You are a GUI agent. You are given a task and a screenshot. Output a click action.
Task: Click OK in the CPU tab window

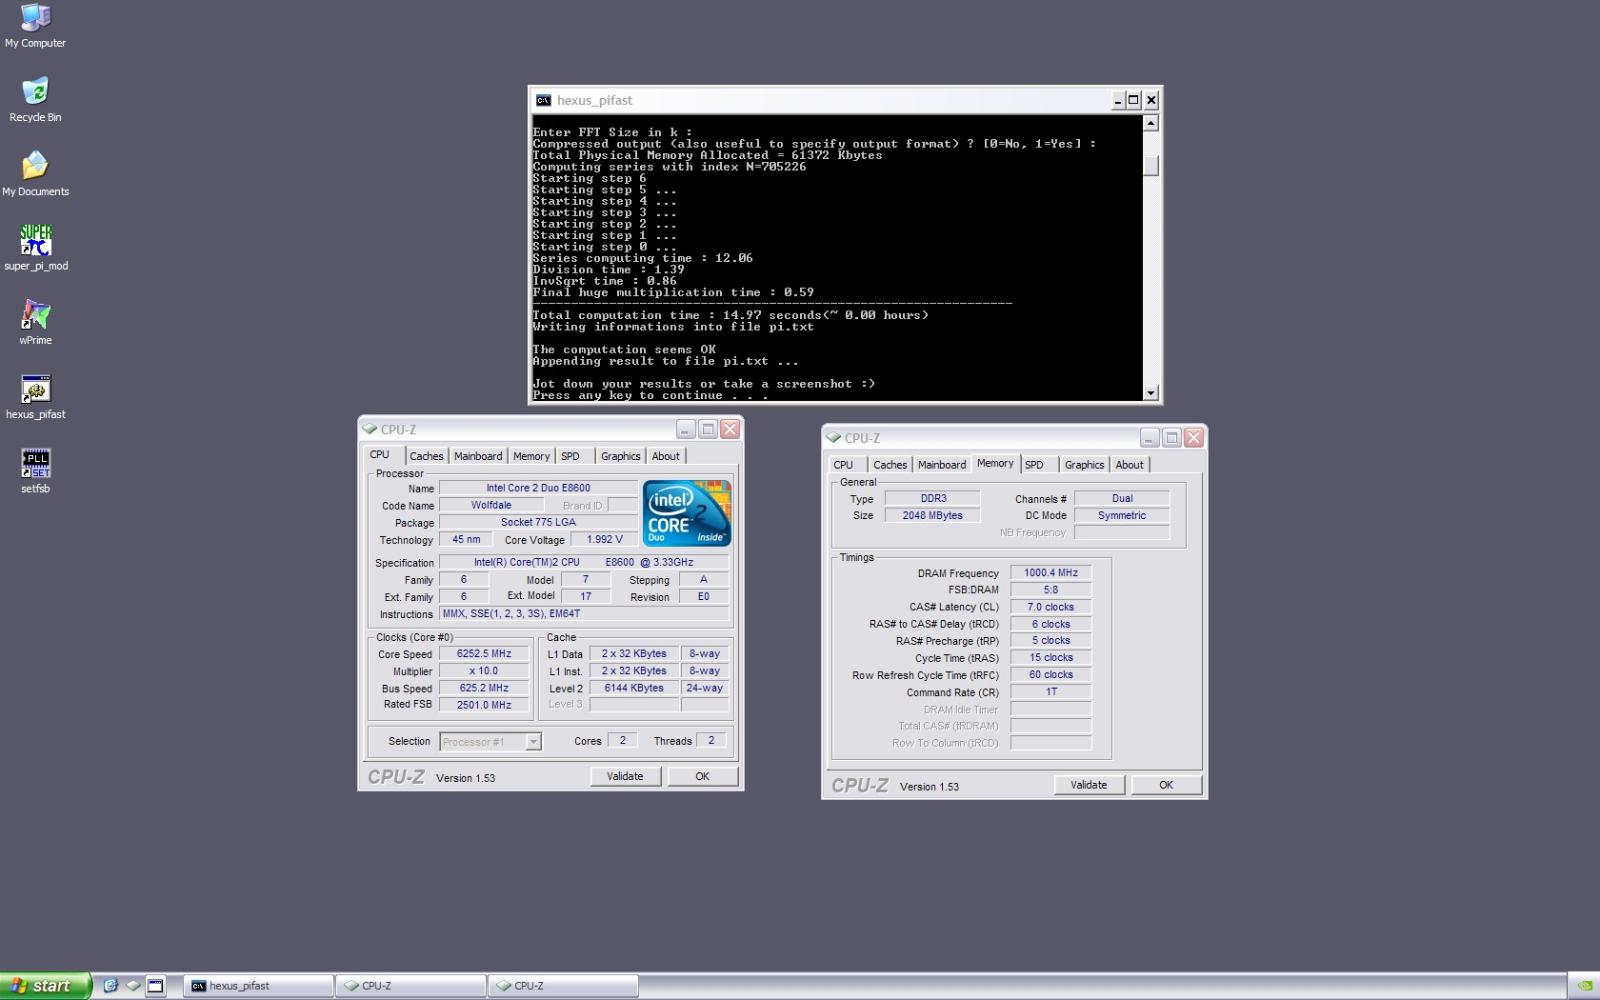pyautogui.click(x=702, y=776)
